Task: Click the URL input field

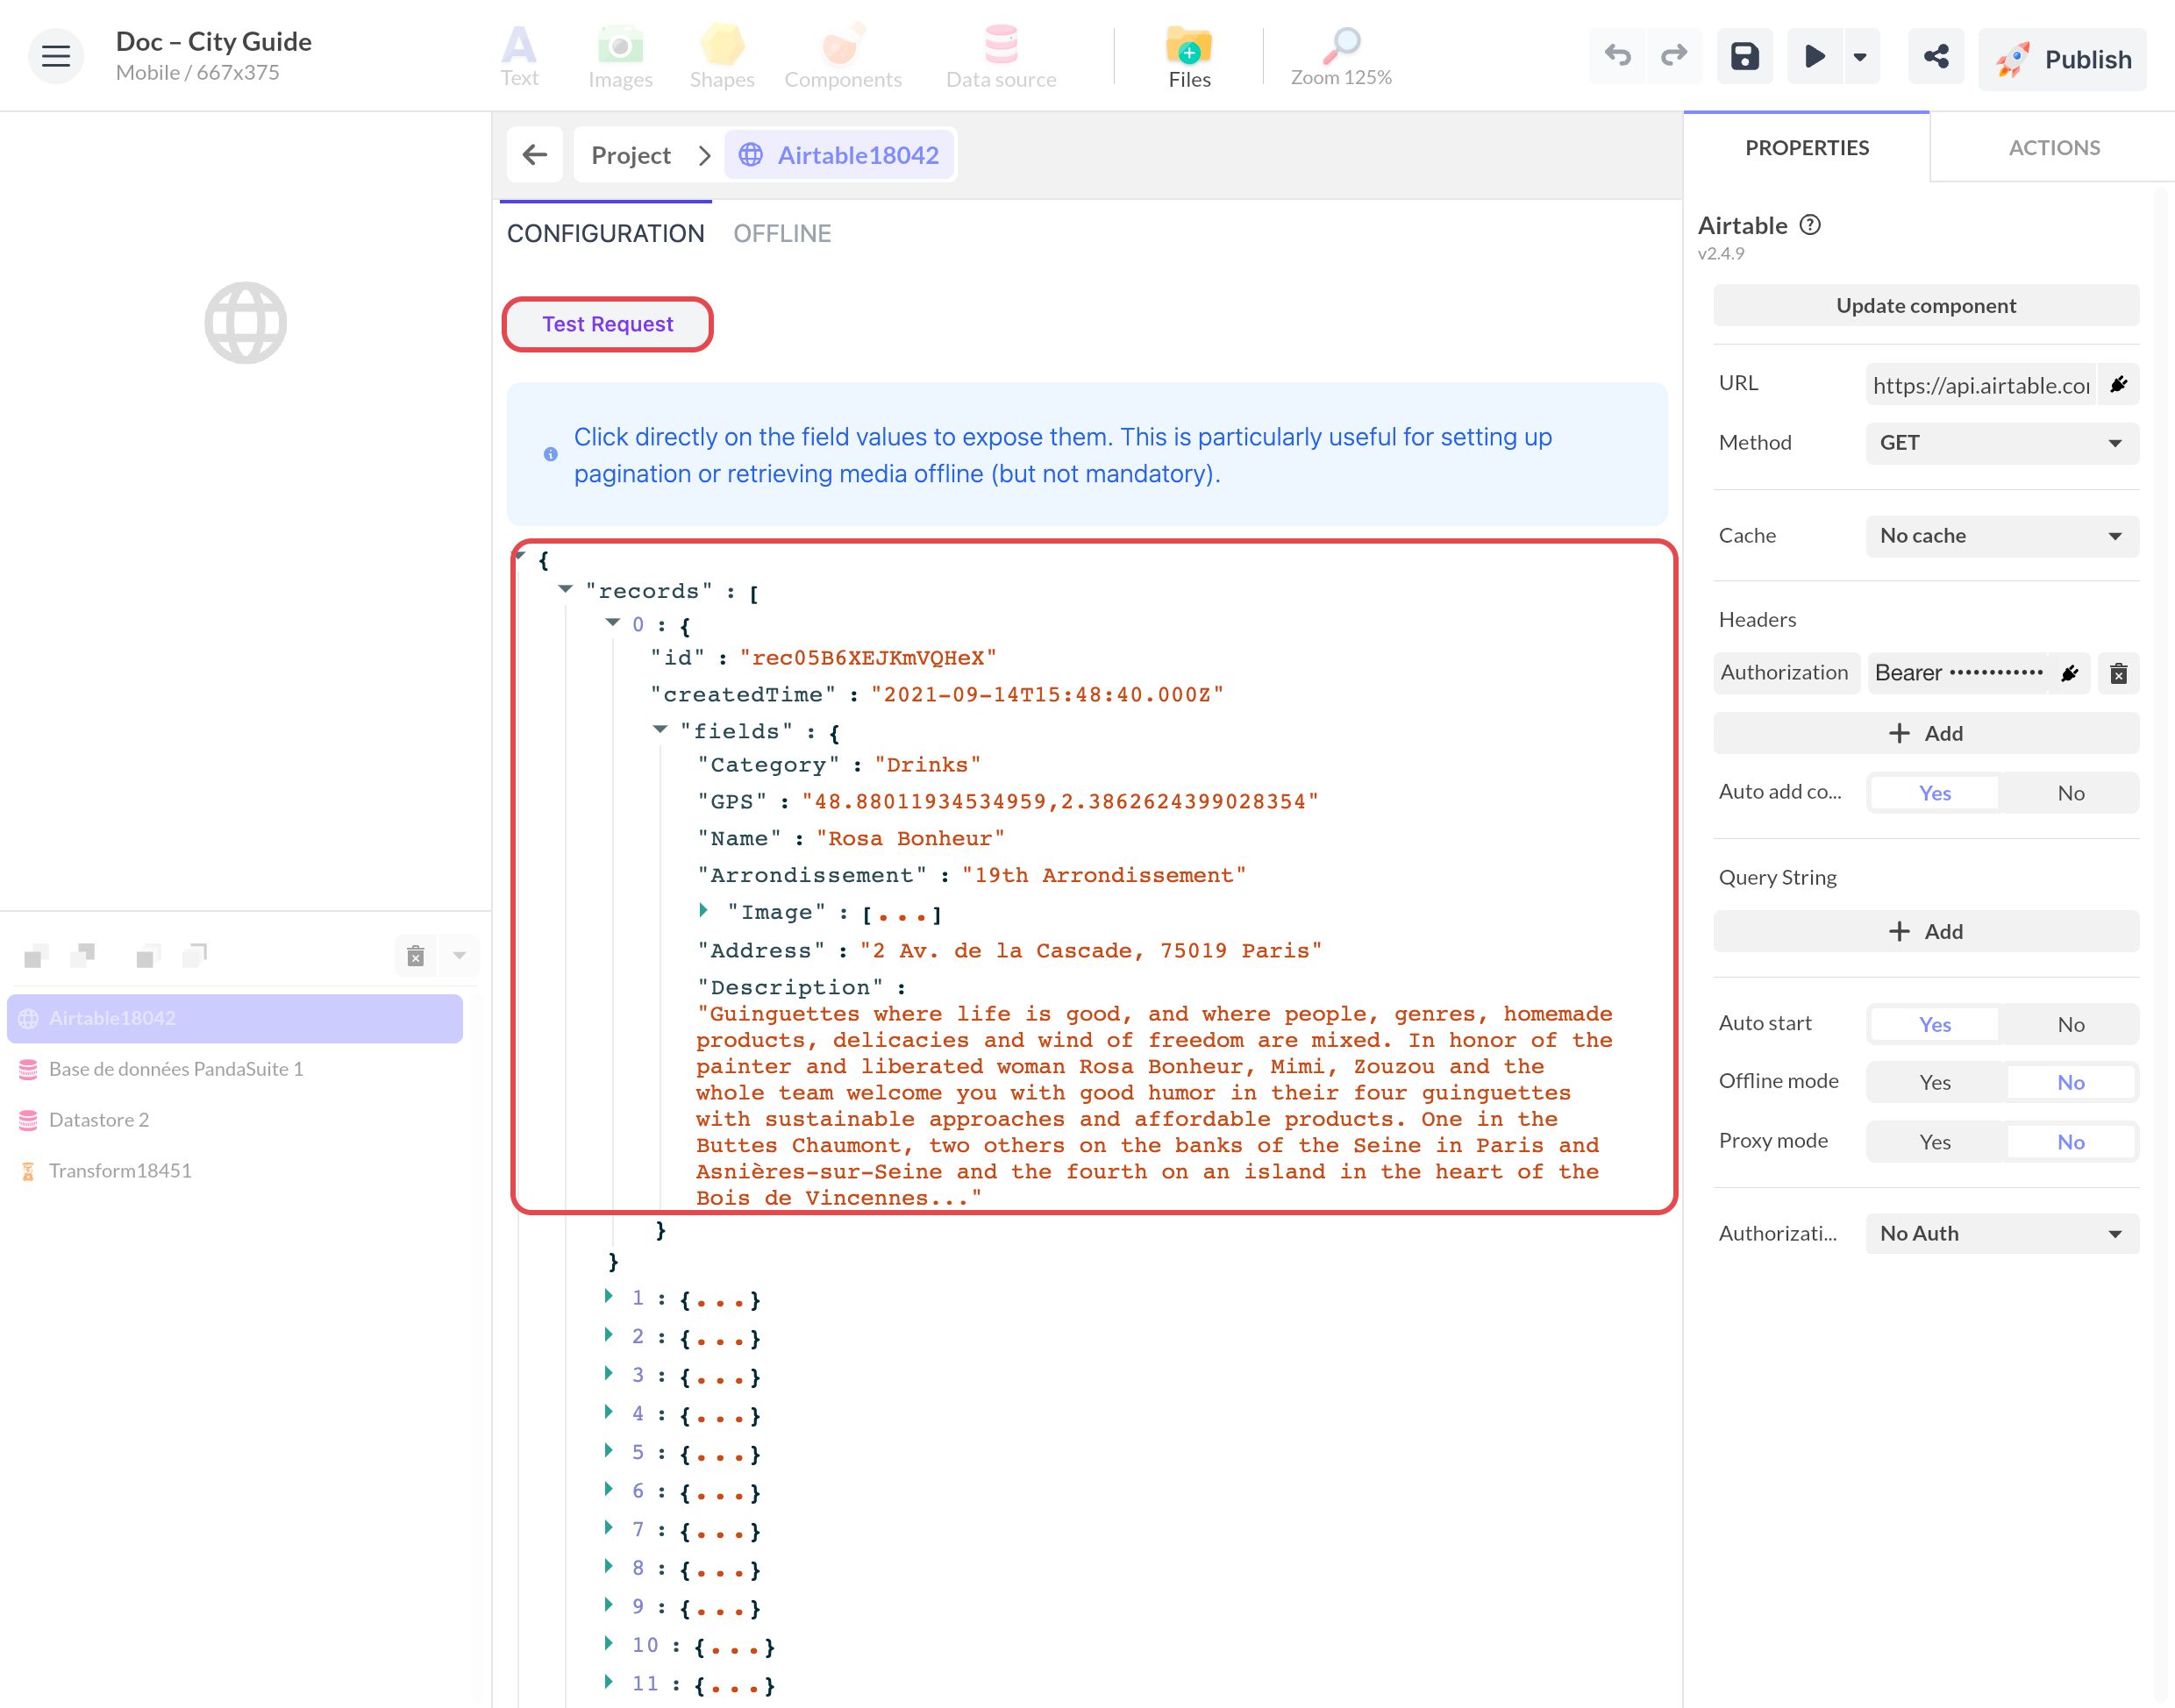Action: coord(1981,385)
